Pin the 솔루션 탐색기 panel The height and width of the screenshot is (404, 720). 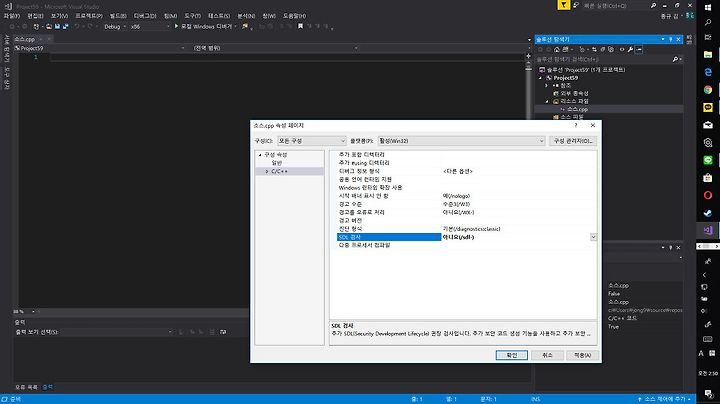[670, 39]
